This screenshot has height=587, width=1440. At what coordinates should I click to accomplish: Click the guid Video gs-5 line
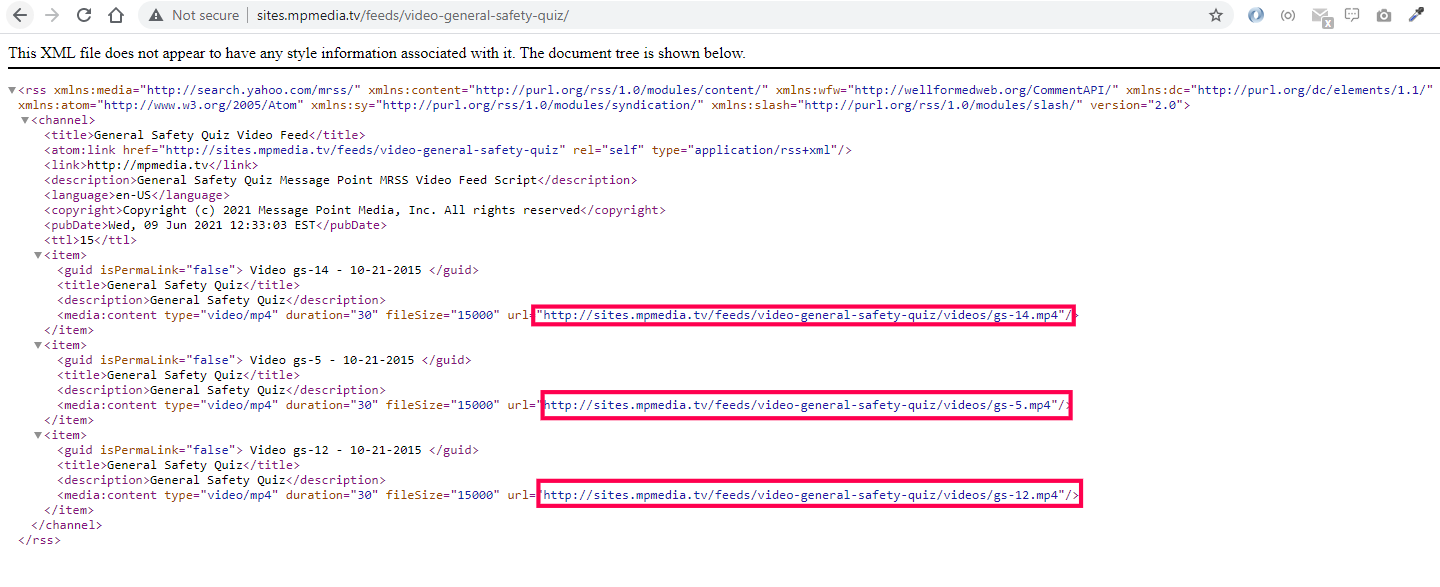coord(264,360)
